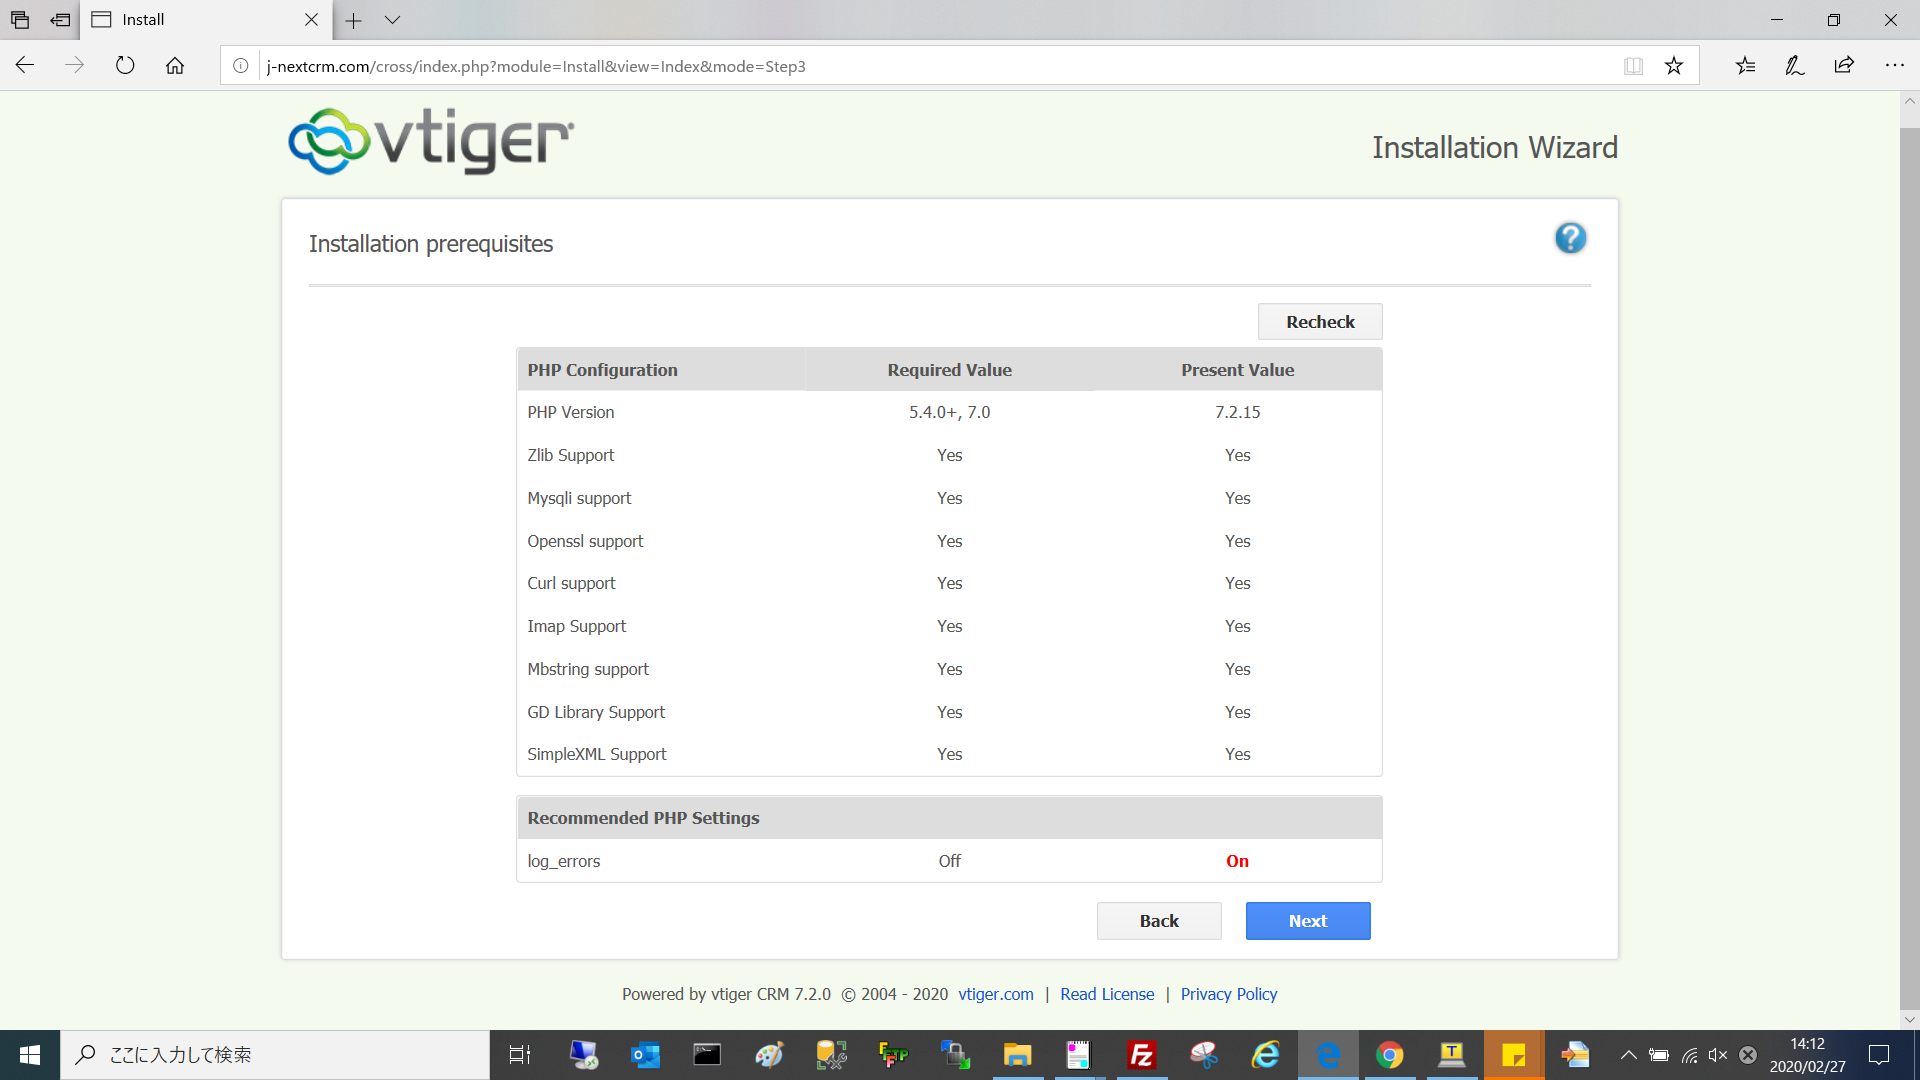Click the Back button in wizard
This screenshot has width=1920, height=1080.
coord(1159,921)
